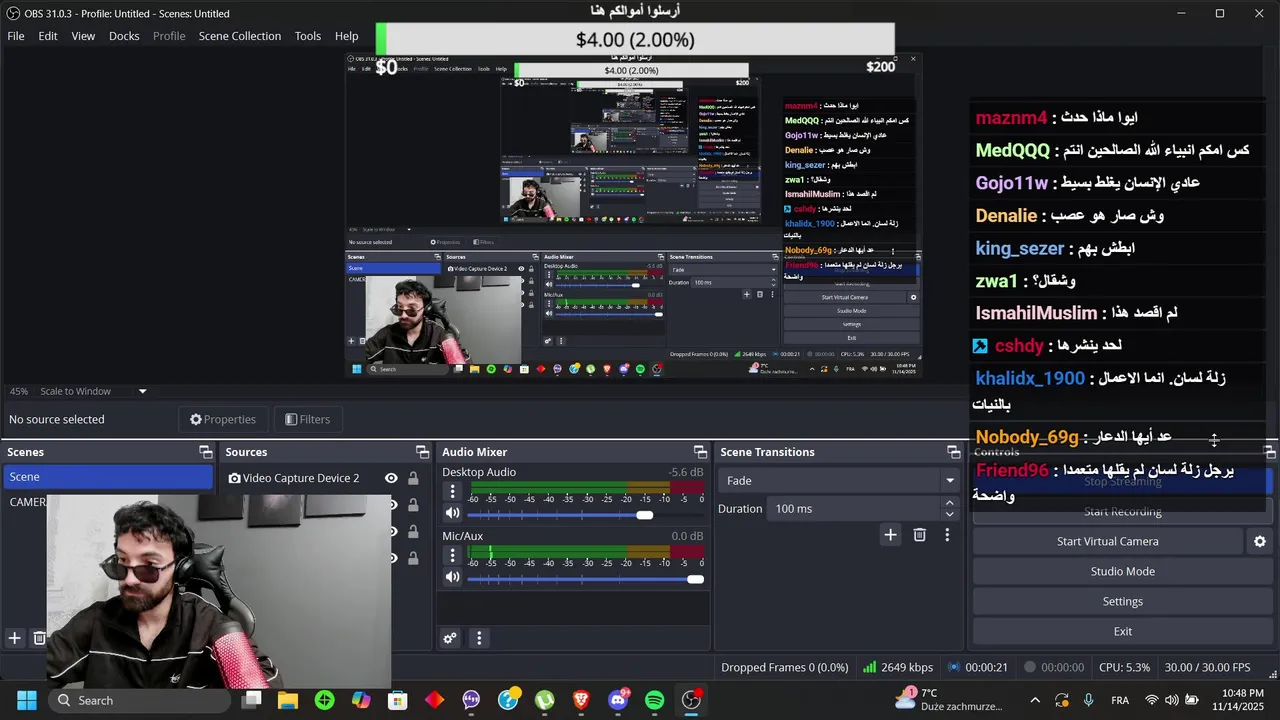The height and width of the screenshot is (720, 1280).
Task: Open Scale to Window zoom dropdown
Action: pos(142,391)
